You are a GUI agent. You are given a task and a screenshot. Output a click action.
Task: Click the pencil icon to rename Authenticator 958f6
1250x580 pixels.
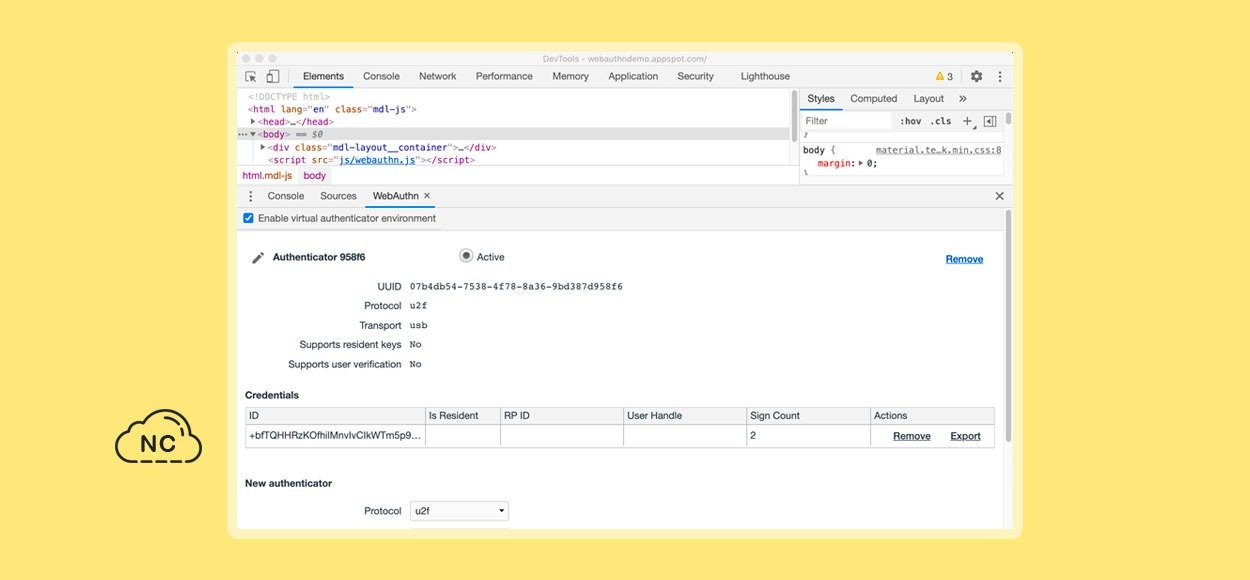[258, 258]
